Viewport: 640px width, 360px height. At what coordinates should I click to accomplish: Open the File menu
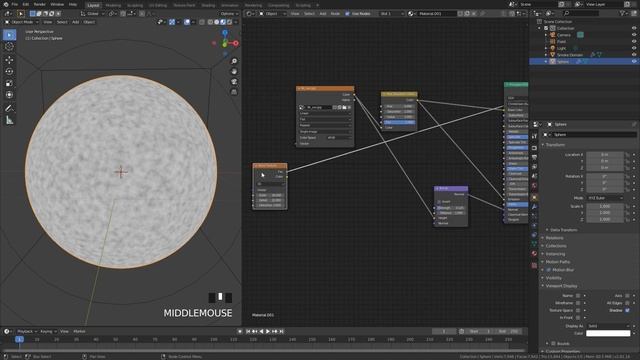pyautogui.click(x=15, y=4)
